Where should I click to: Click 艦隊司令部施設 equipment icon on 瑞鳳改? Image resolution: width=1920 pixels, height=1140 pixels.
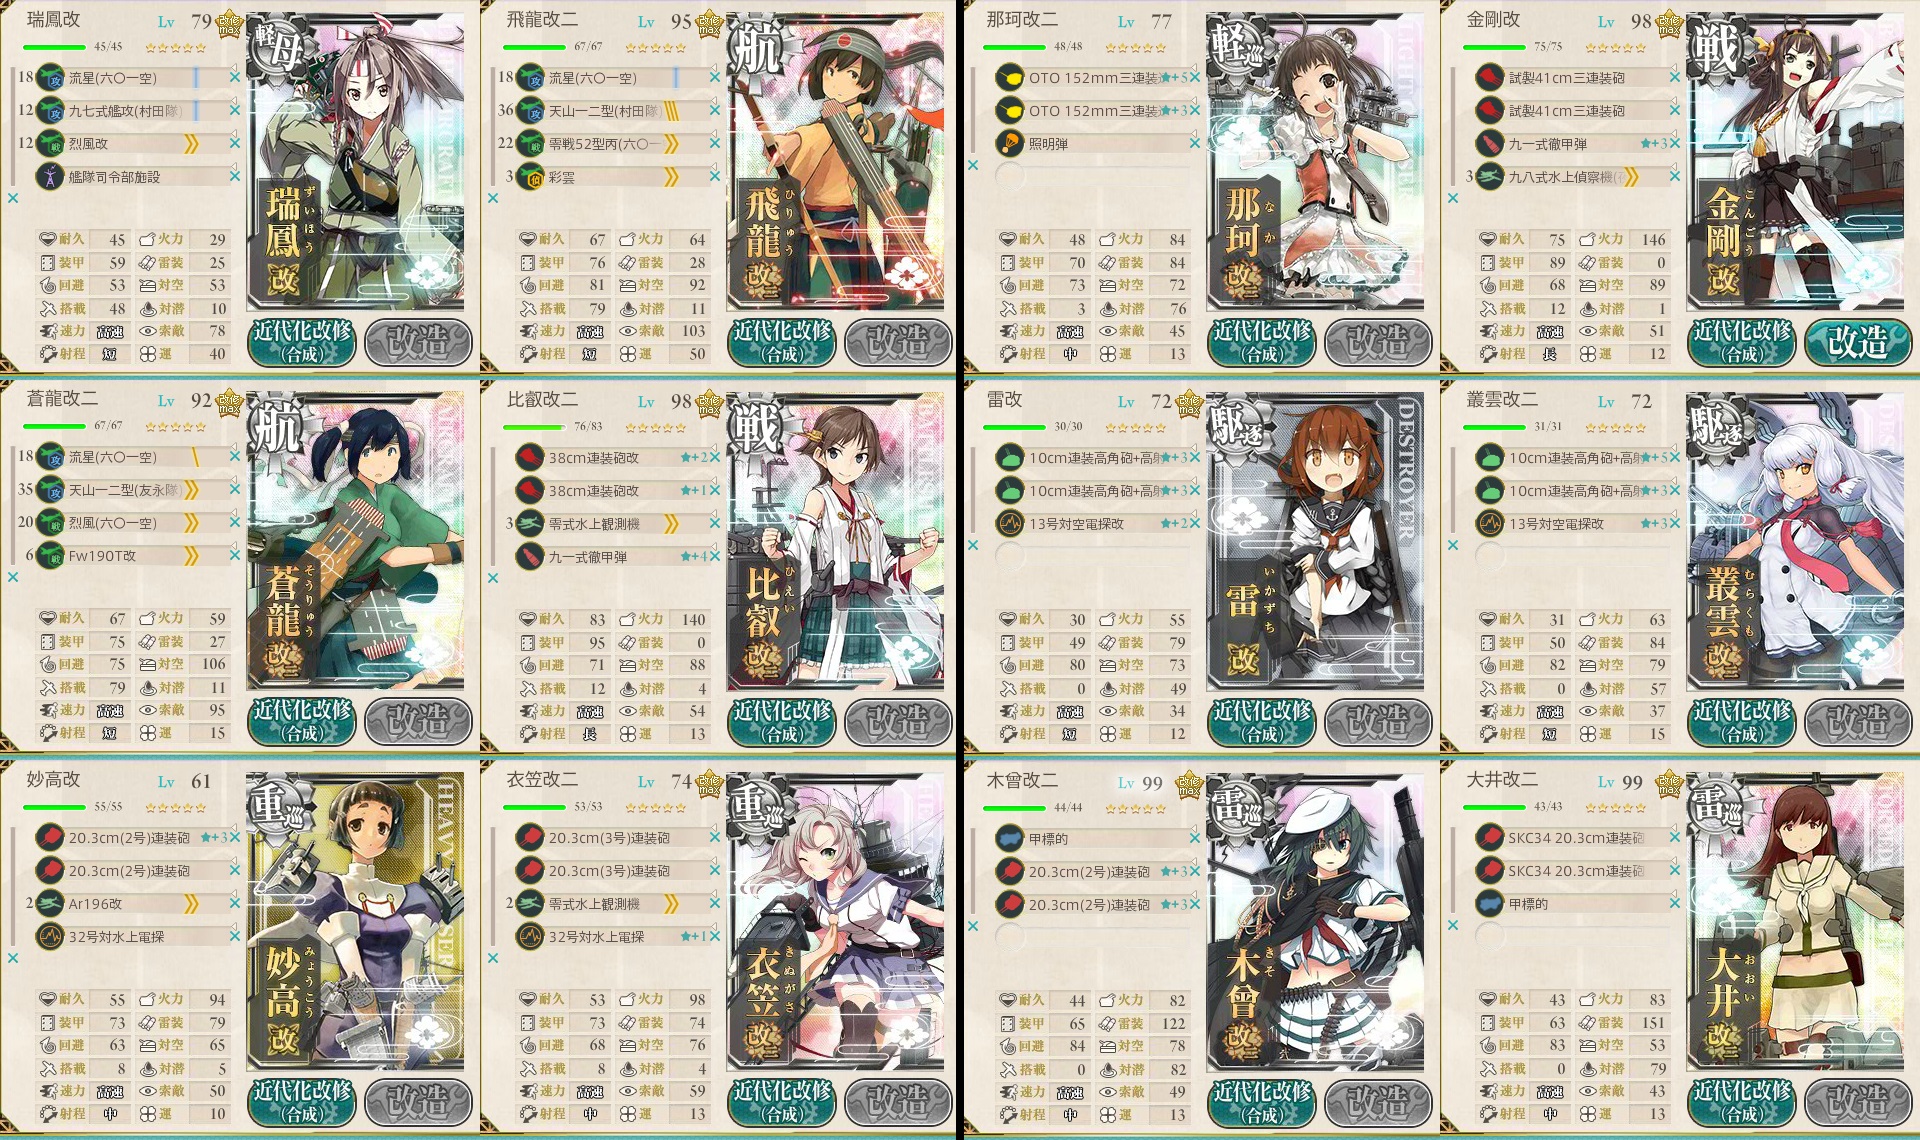pyautogui.click(x=50, y=176)
